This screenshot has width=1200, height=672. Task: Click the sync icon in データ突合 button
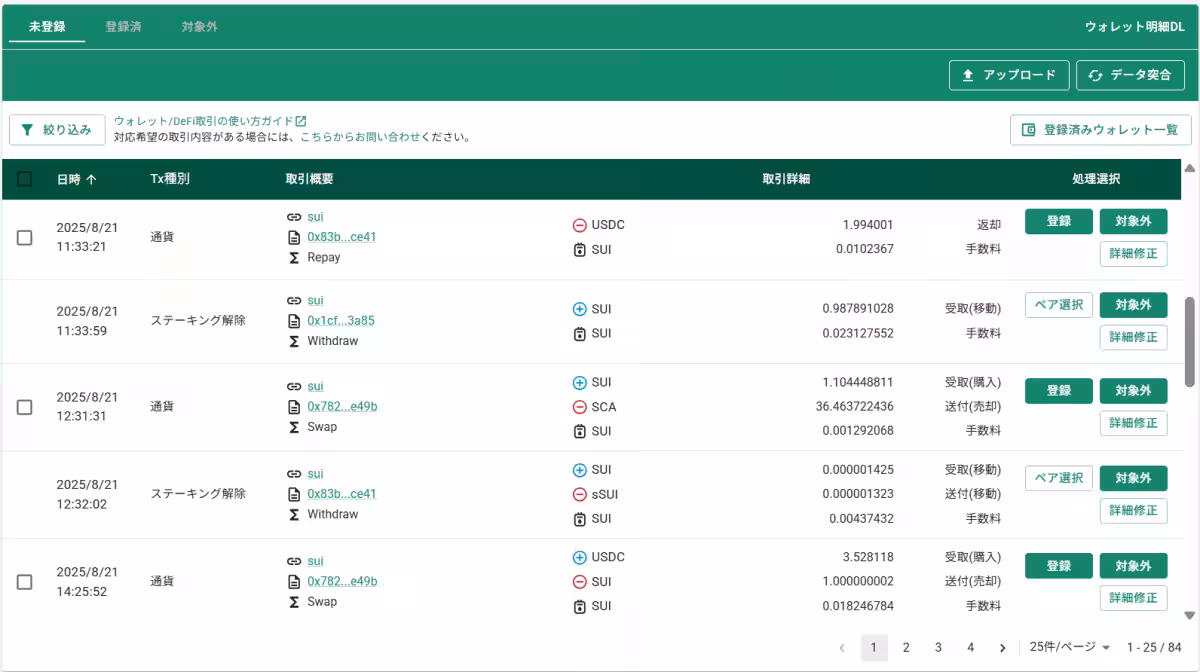pos(1095,75)
